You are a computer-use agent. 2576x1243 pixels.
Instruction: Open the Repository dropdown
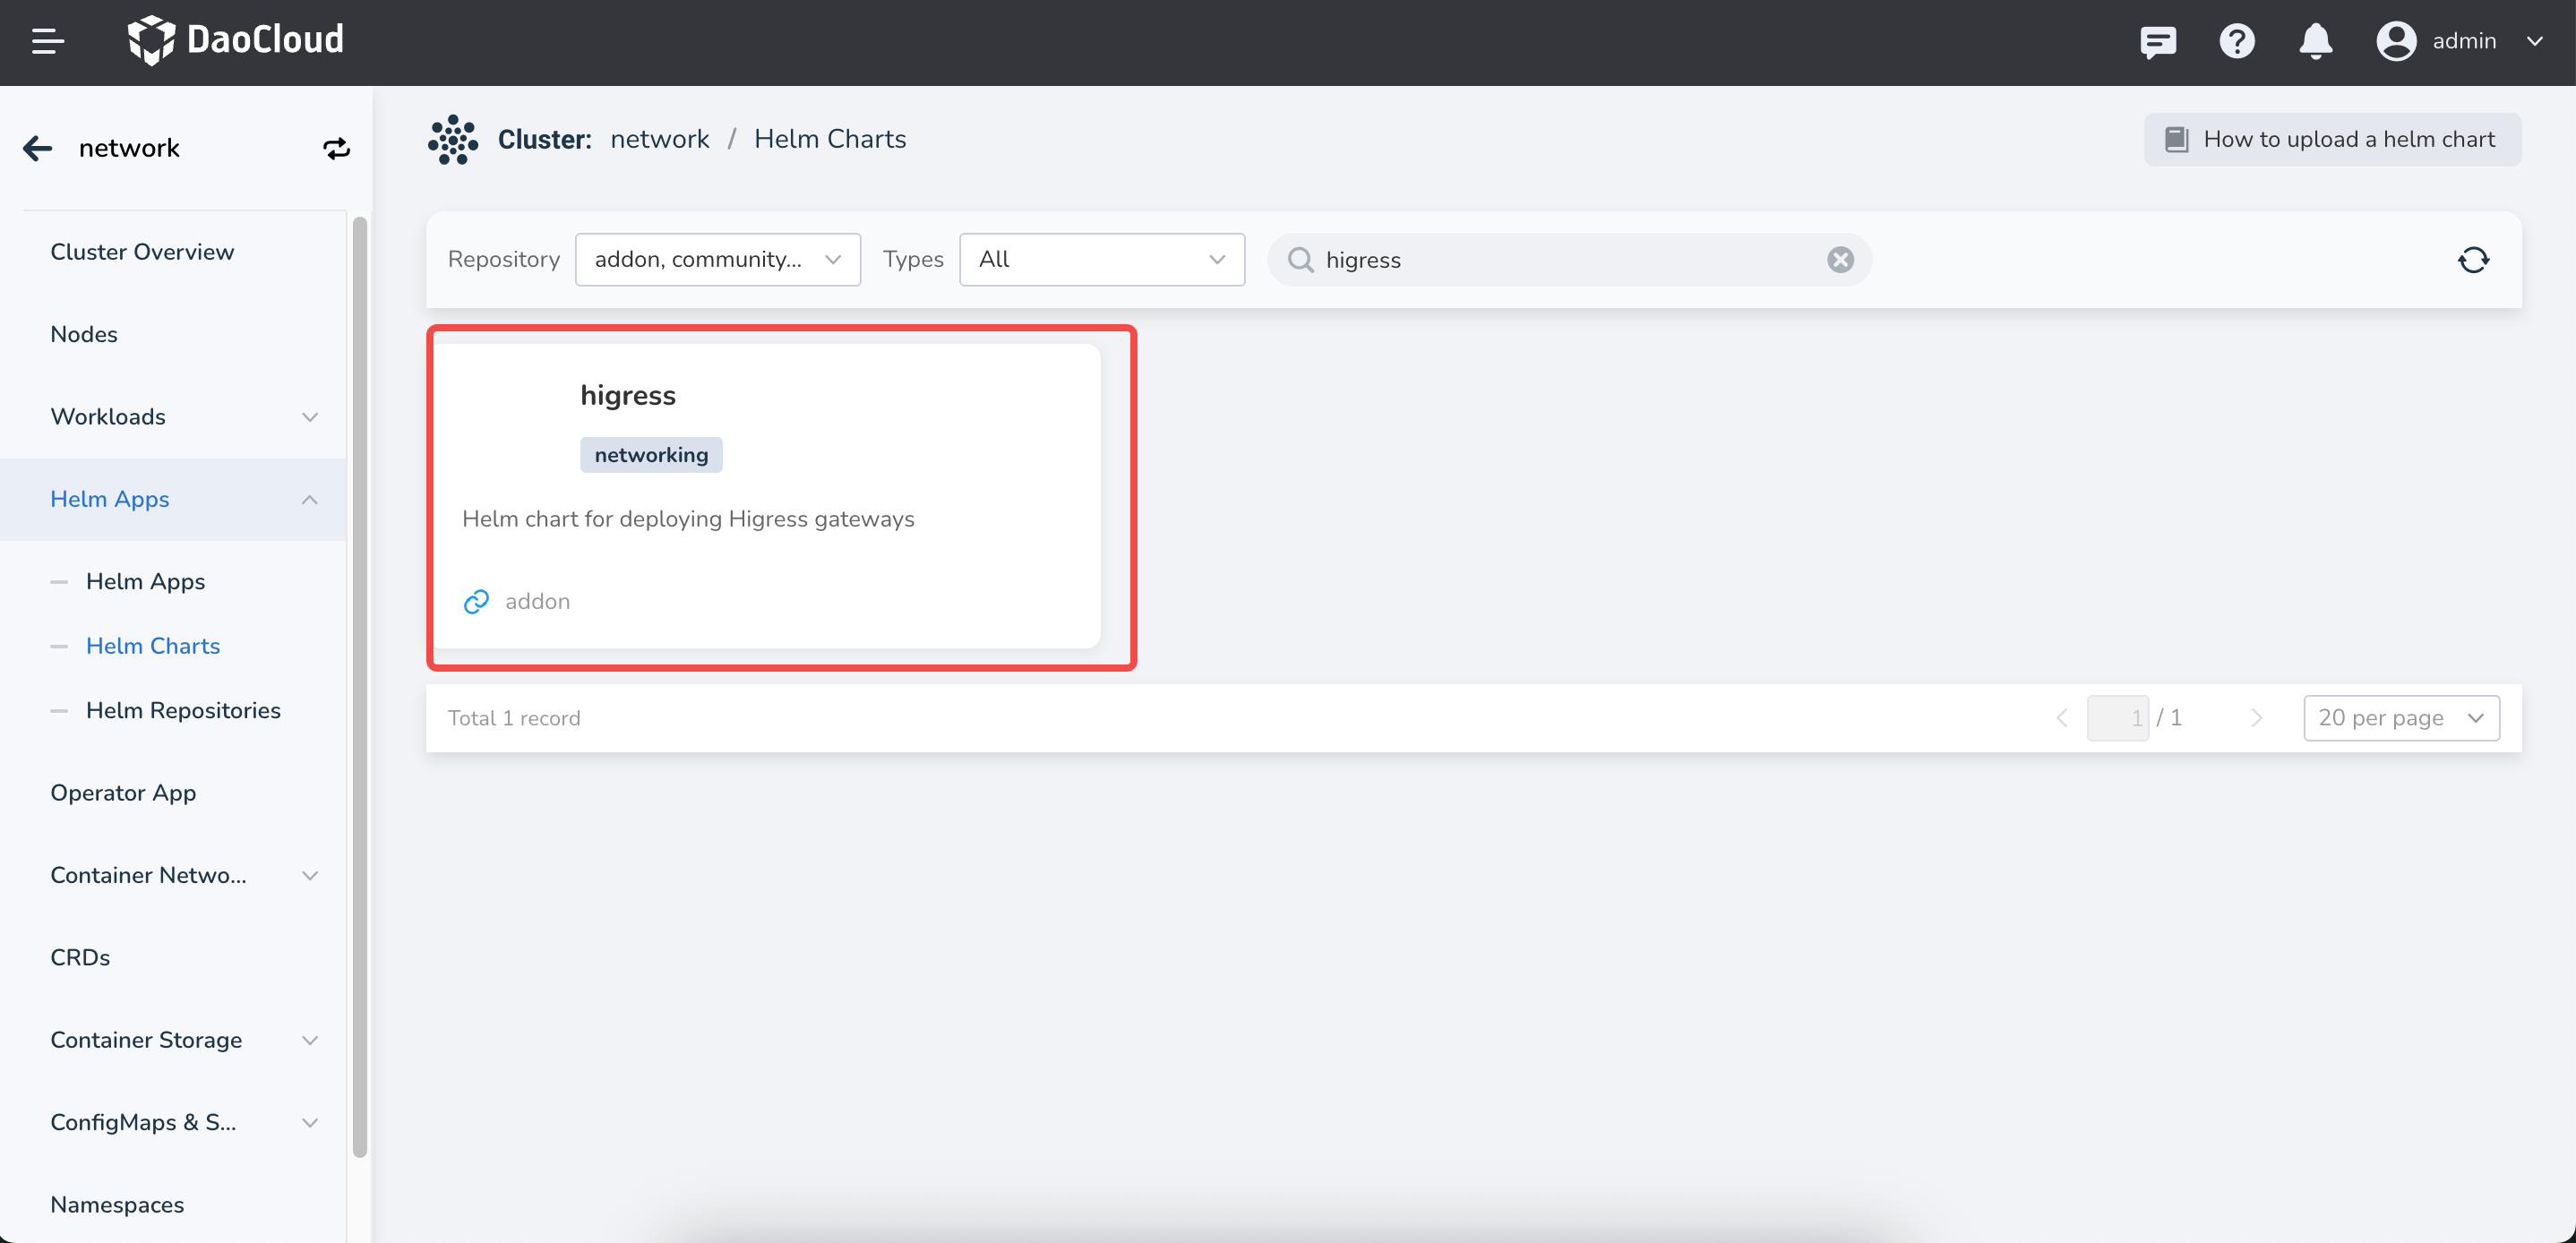(717, 260)
